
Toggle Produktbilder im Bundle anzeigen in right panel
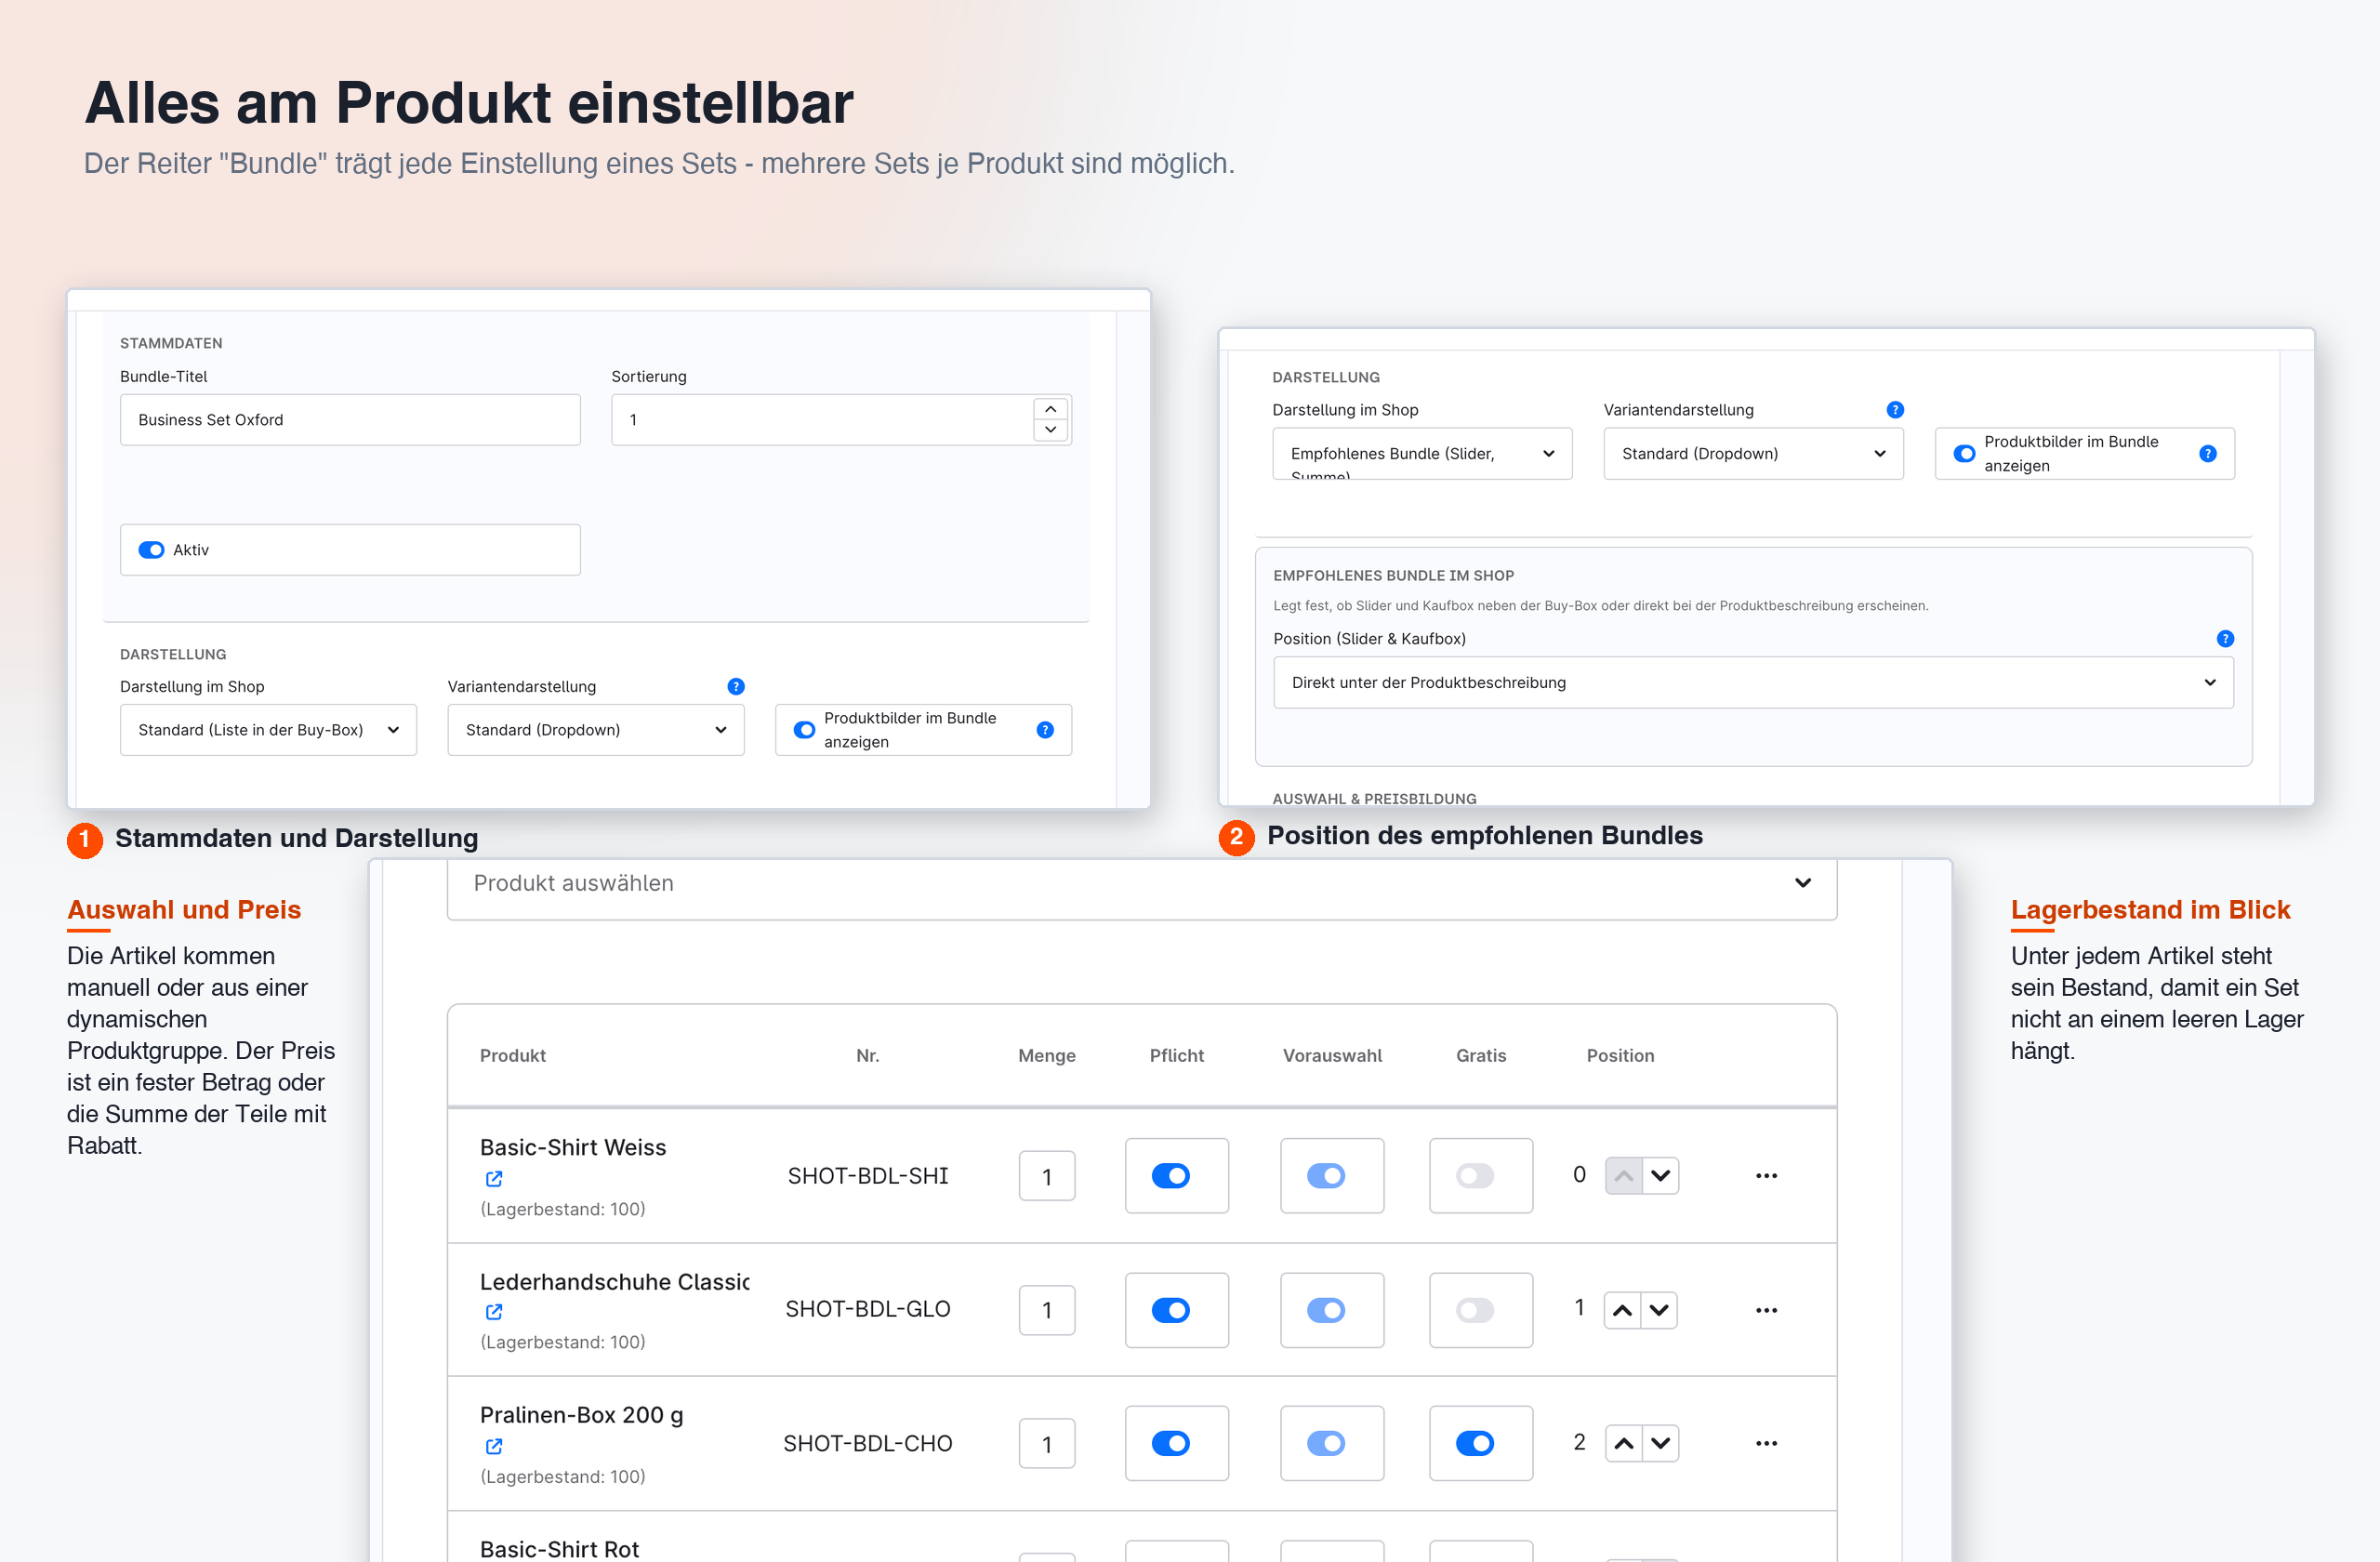pos(1965,454)
